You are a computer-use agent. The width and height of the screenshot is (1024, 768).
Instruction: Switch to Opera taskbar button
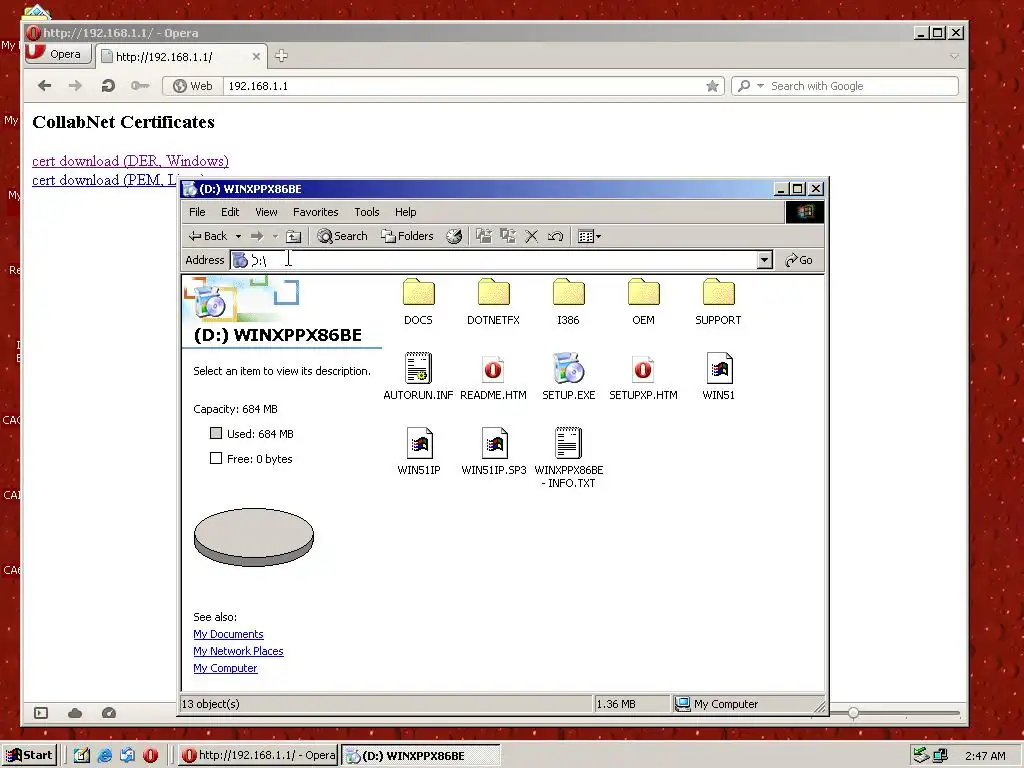pyautogui.click(x=259, y=756)
